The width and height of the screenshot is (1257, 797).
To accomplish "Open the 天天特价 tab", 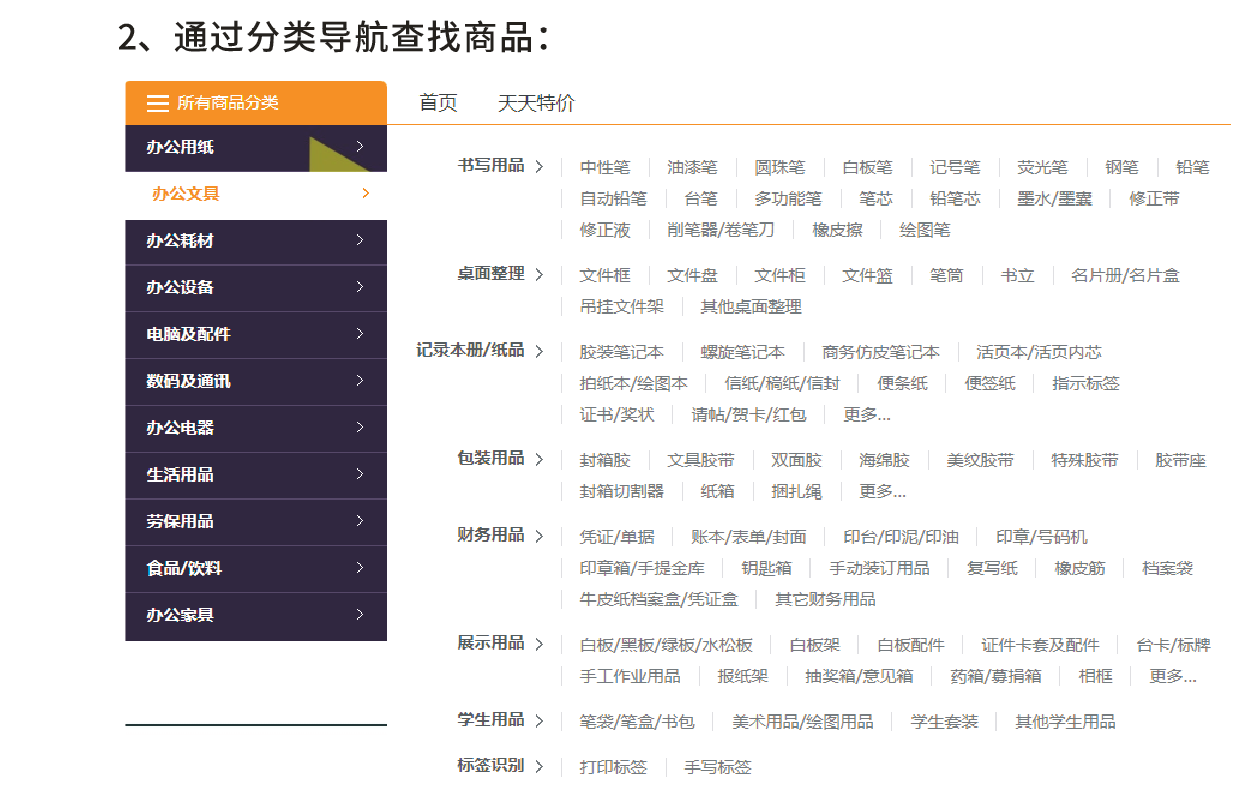I will (536, 103).
